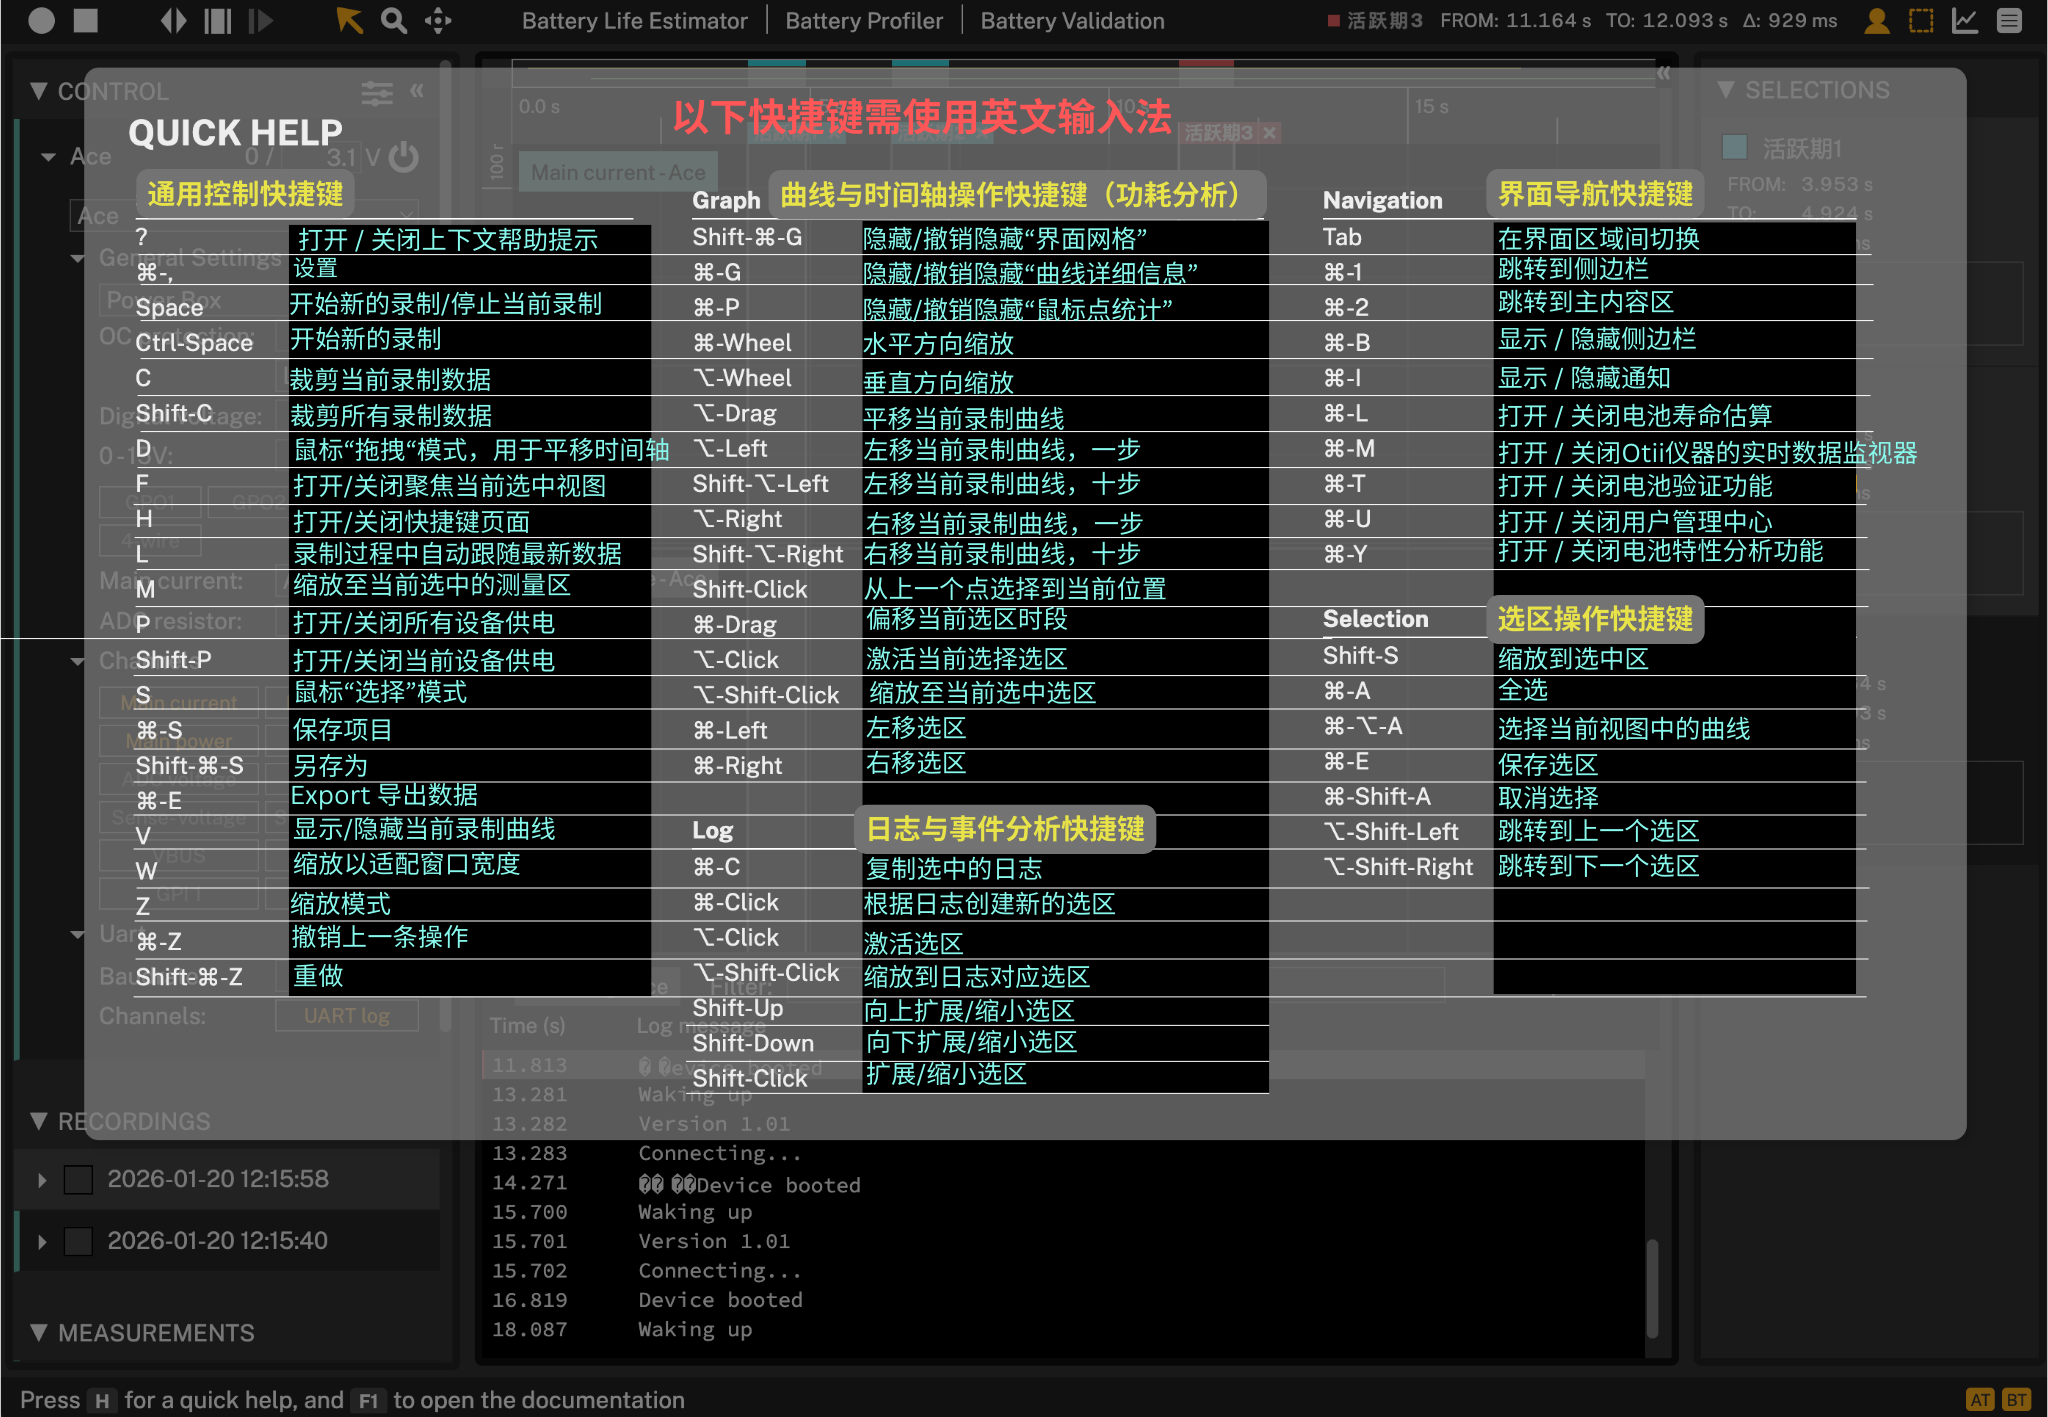Open the user management center icon

click(1876, 20)
